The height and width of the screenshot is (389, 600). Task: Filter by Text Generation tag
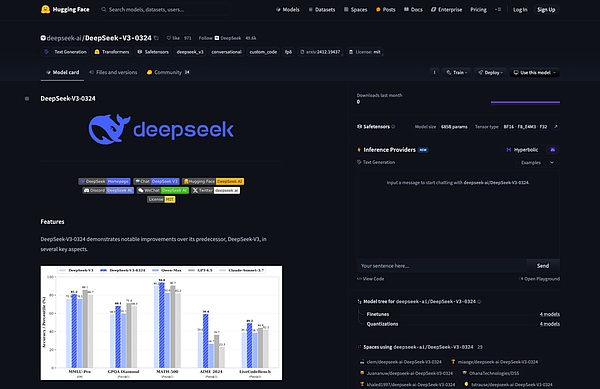pyautogui.click(x=65, y=52)
